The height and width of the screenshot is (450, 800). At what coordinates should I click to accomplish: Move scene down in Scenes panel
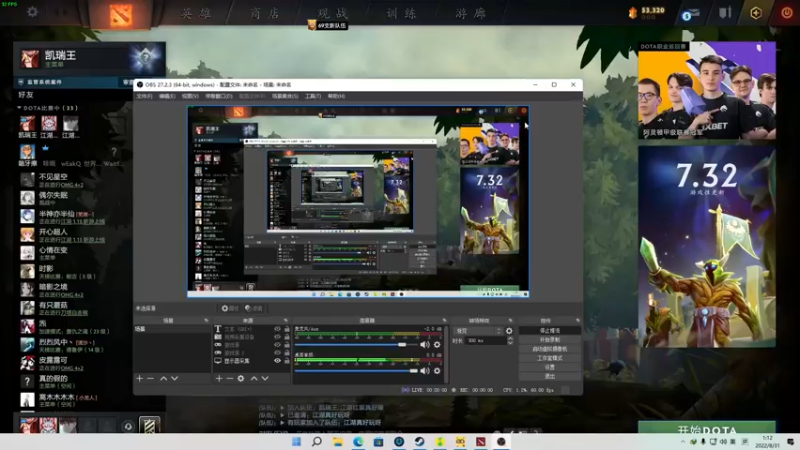tap(174, 379)
